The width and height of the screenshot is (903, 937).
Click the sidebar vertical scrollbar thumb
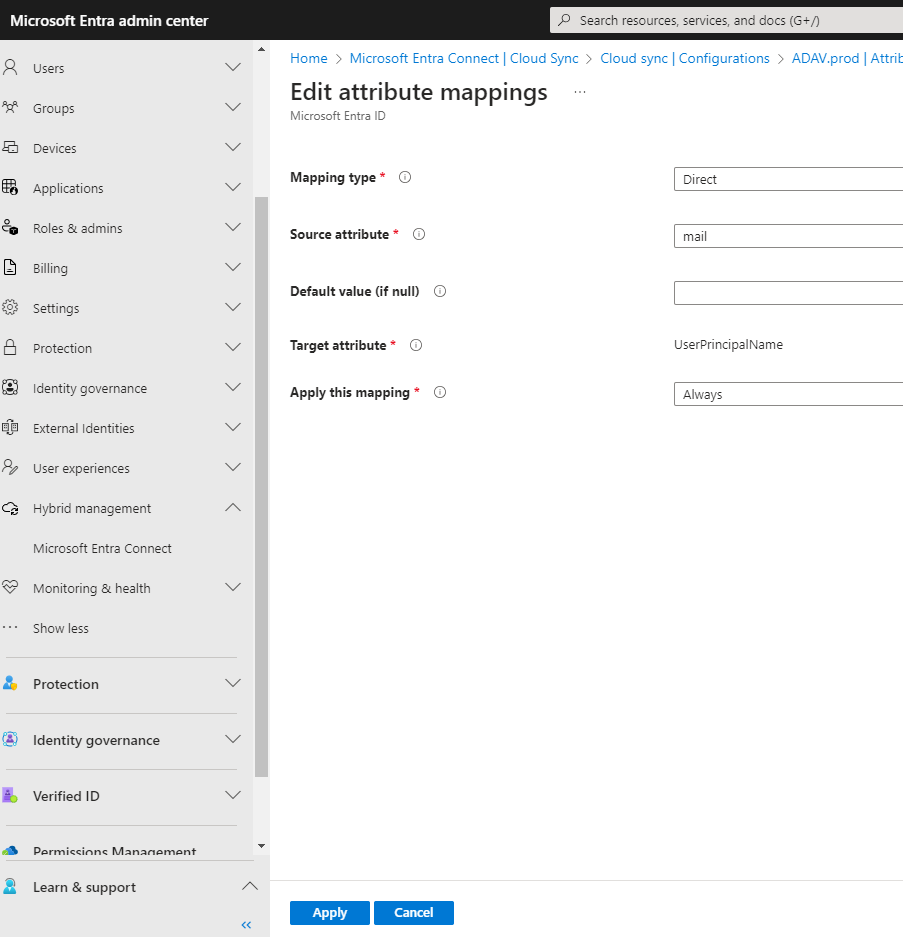261,486
